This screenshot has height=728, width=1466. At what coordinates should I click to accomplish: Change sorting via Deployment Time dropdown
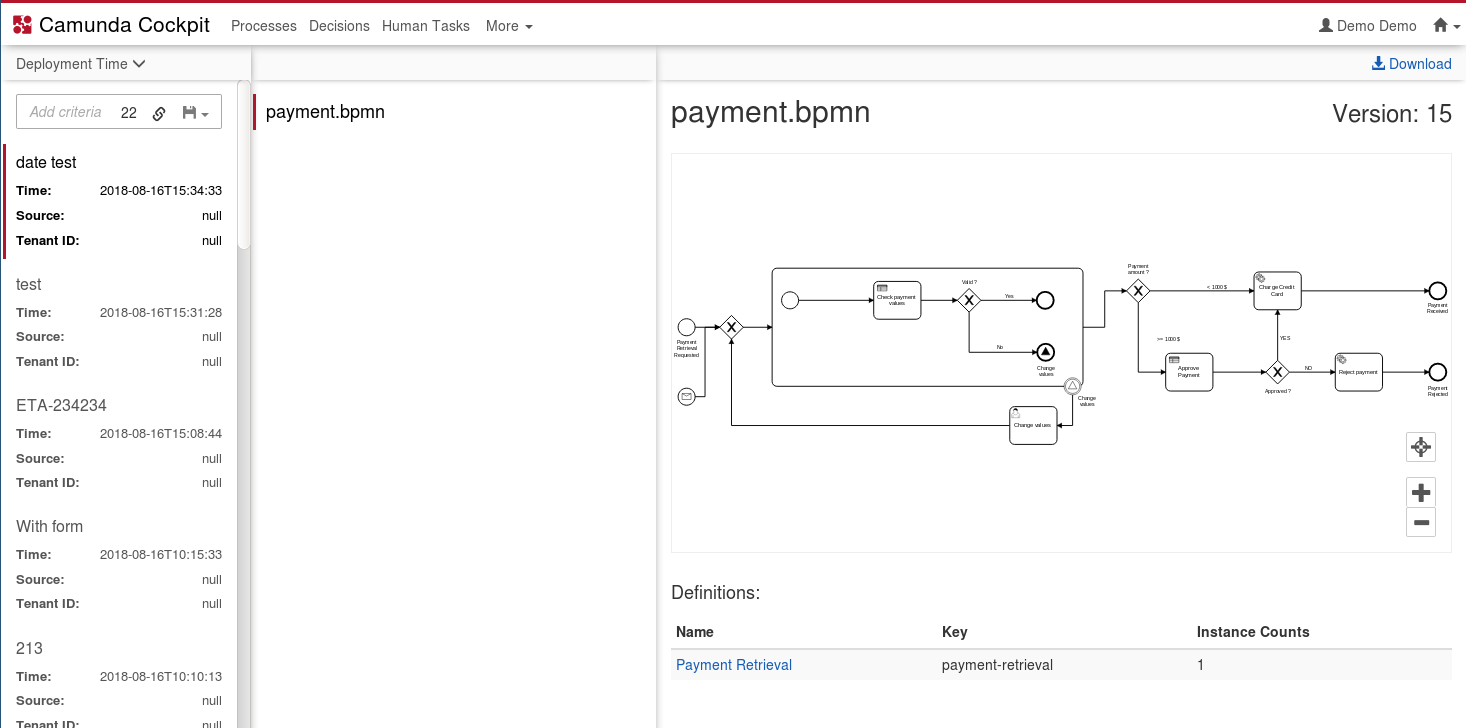81,64
